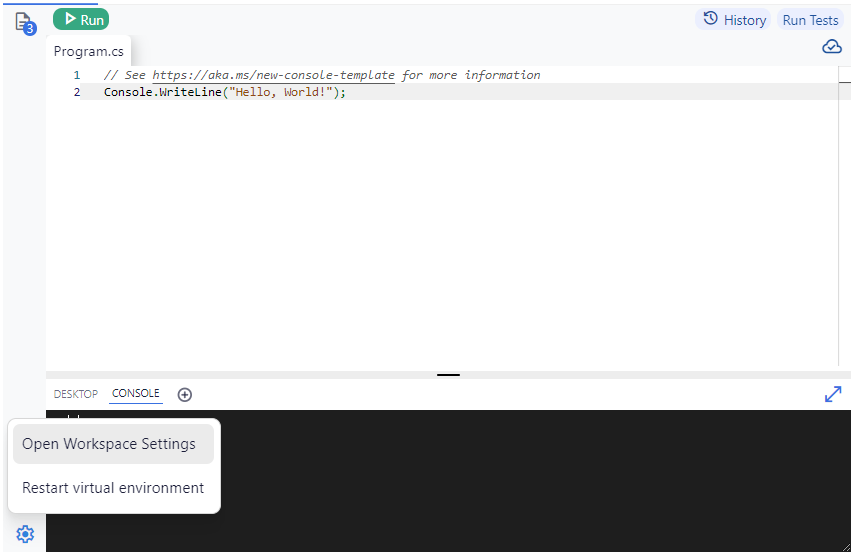Open the History panel

point(734,20)
